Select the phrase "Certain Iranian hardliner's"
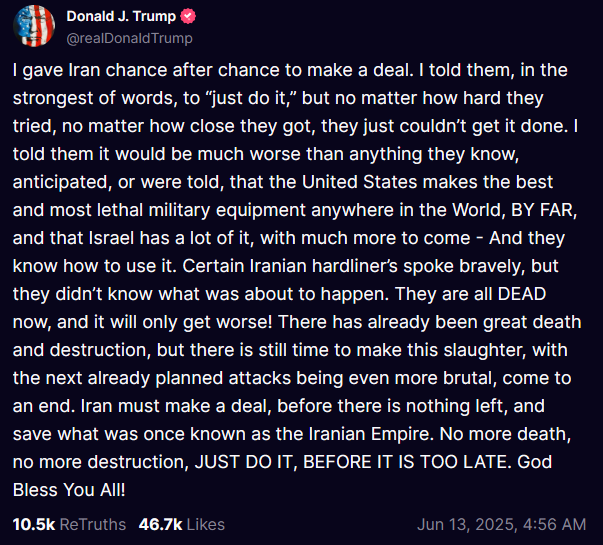 pyautogui.click(x=290, y=266)
